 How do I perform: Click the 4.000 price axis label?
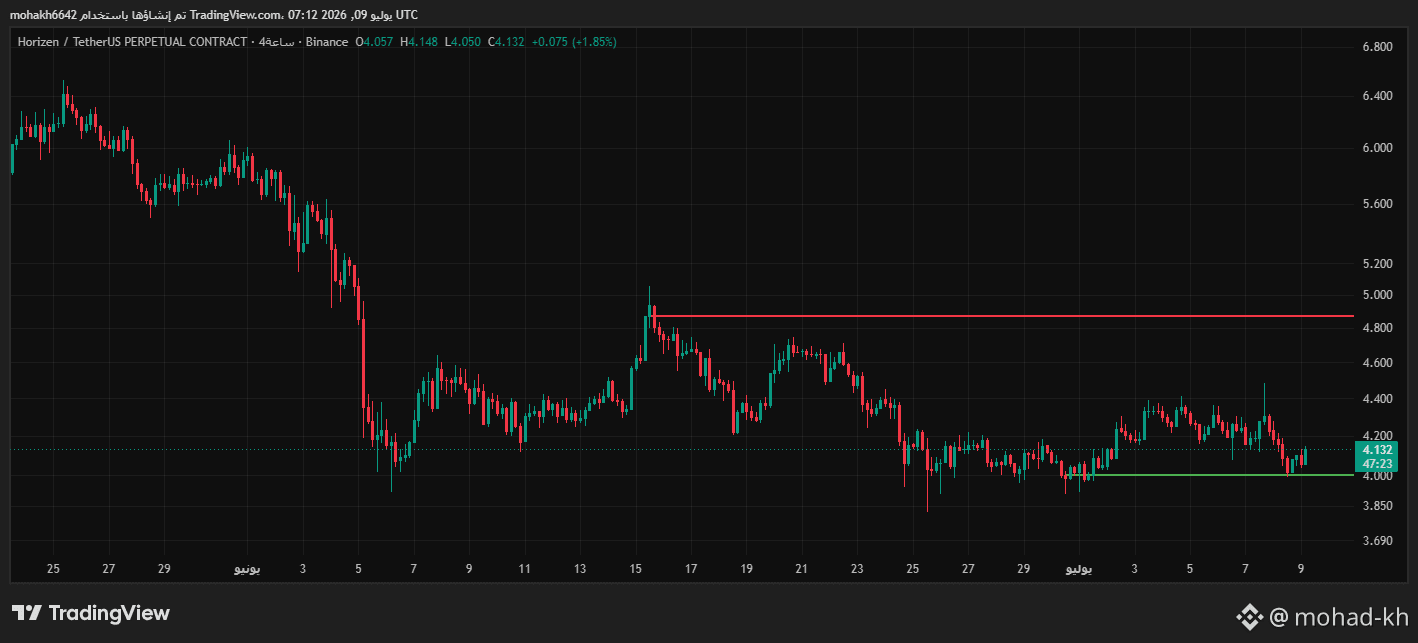(x=1377, y=476)
